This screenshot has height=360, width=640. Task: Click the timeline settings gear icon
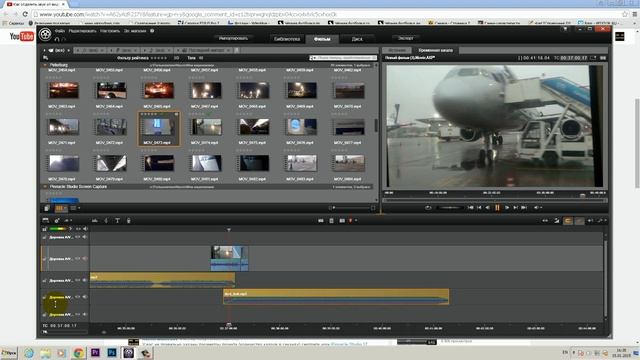click(x=57, y=220)
